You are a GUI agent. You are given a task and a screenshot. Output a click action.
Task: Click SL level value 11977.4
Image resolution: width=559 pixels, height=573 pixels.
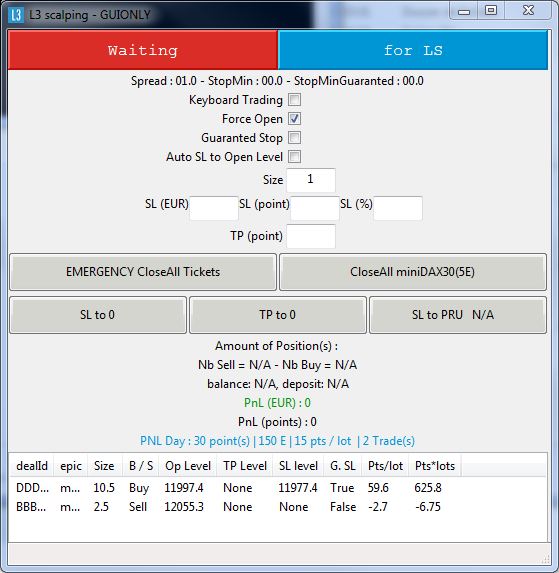tap(298, 487)
